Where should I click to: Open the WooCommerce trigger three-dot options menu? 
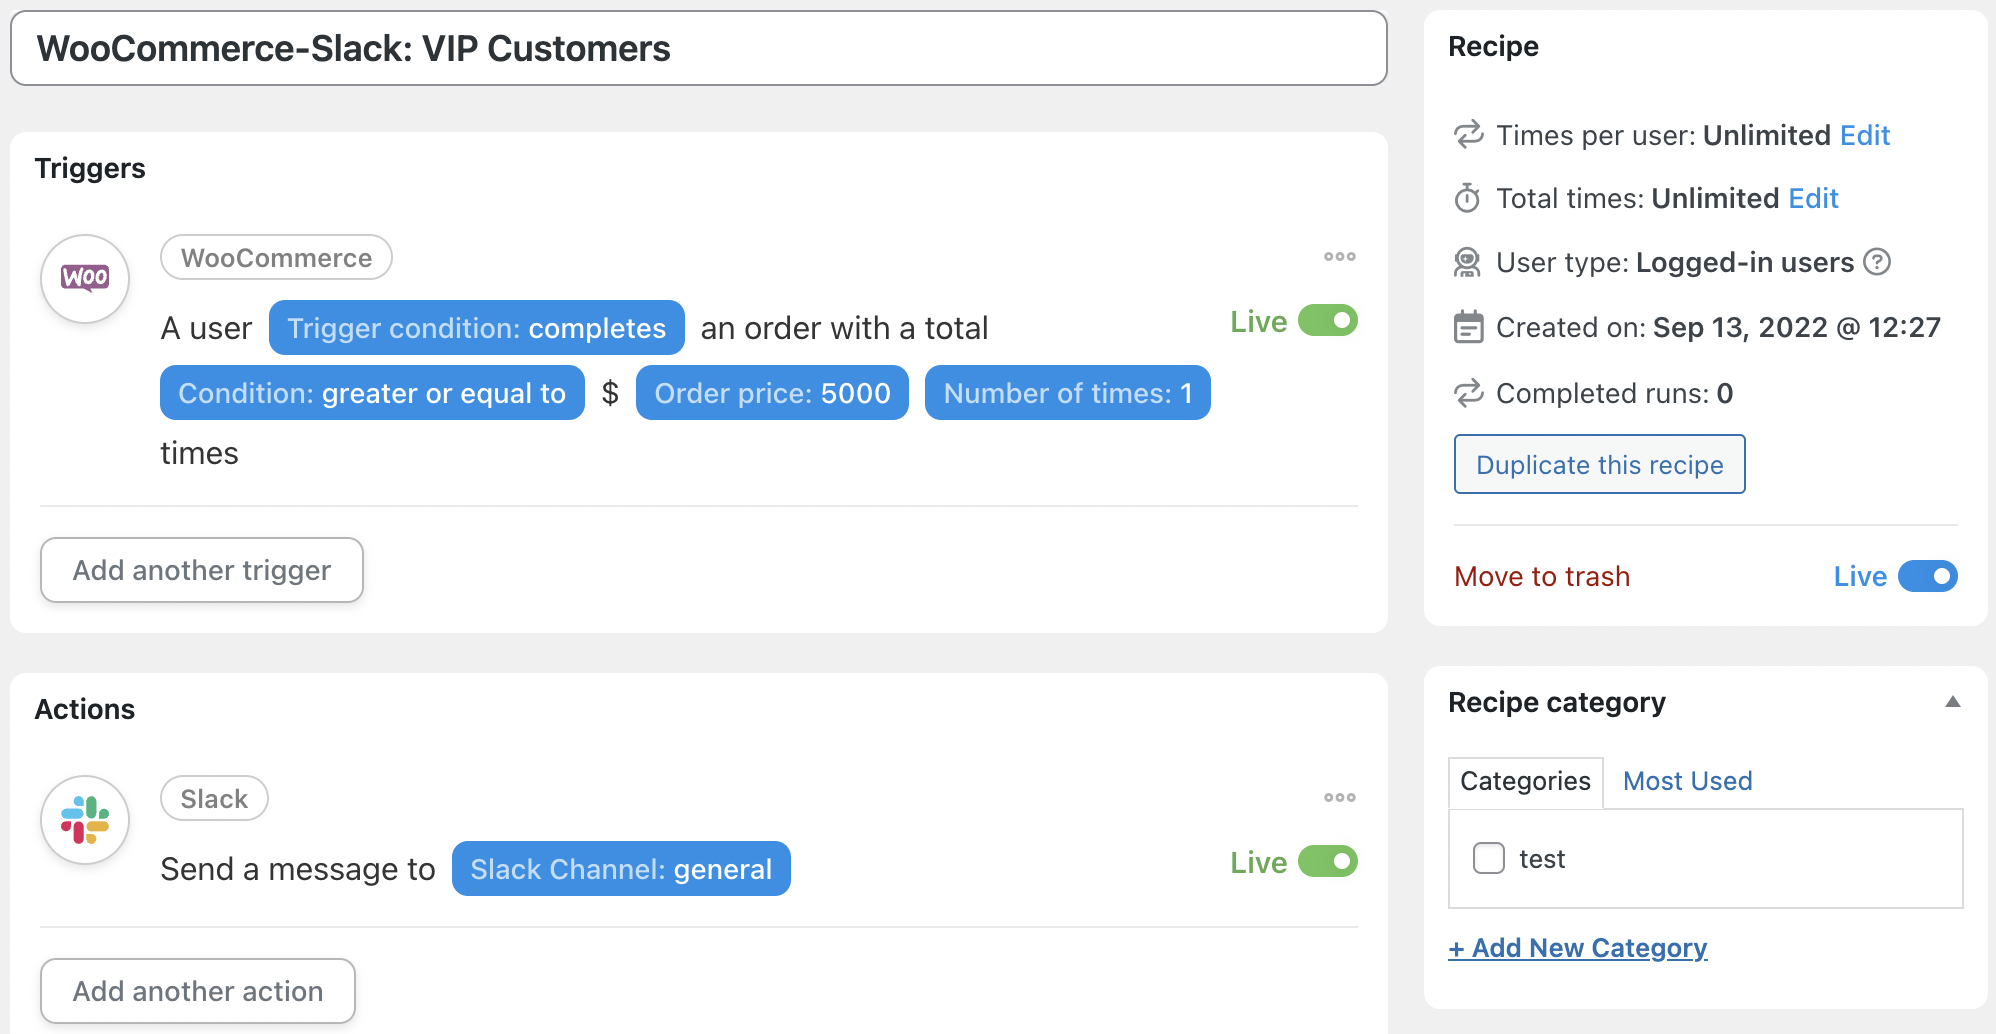click(1339, 257)
